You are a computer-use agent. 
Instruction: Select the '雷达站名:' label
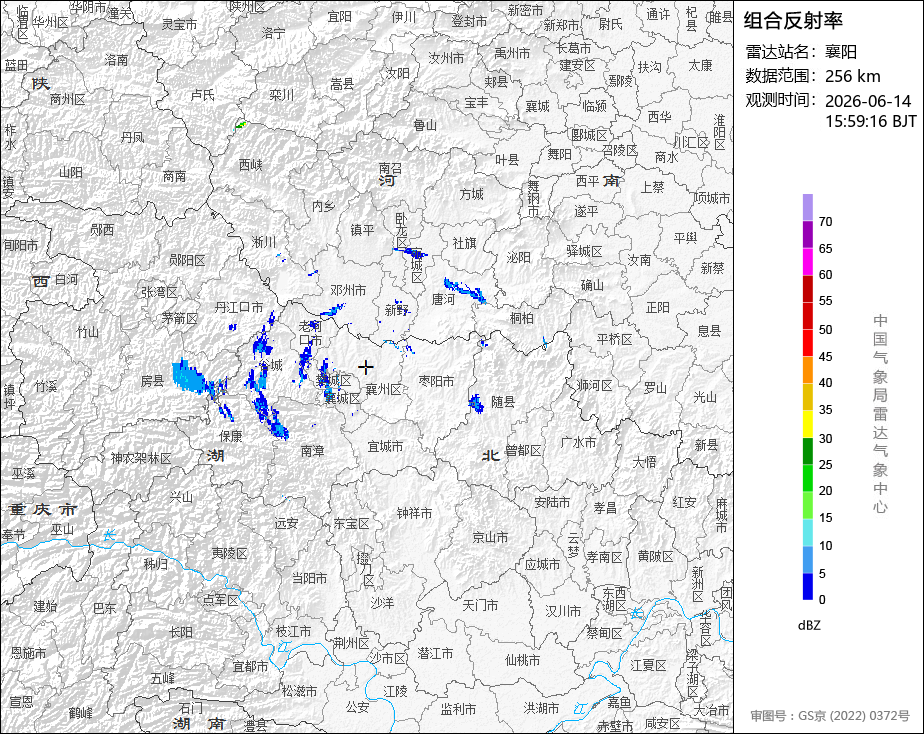(780, 52)
